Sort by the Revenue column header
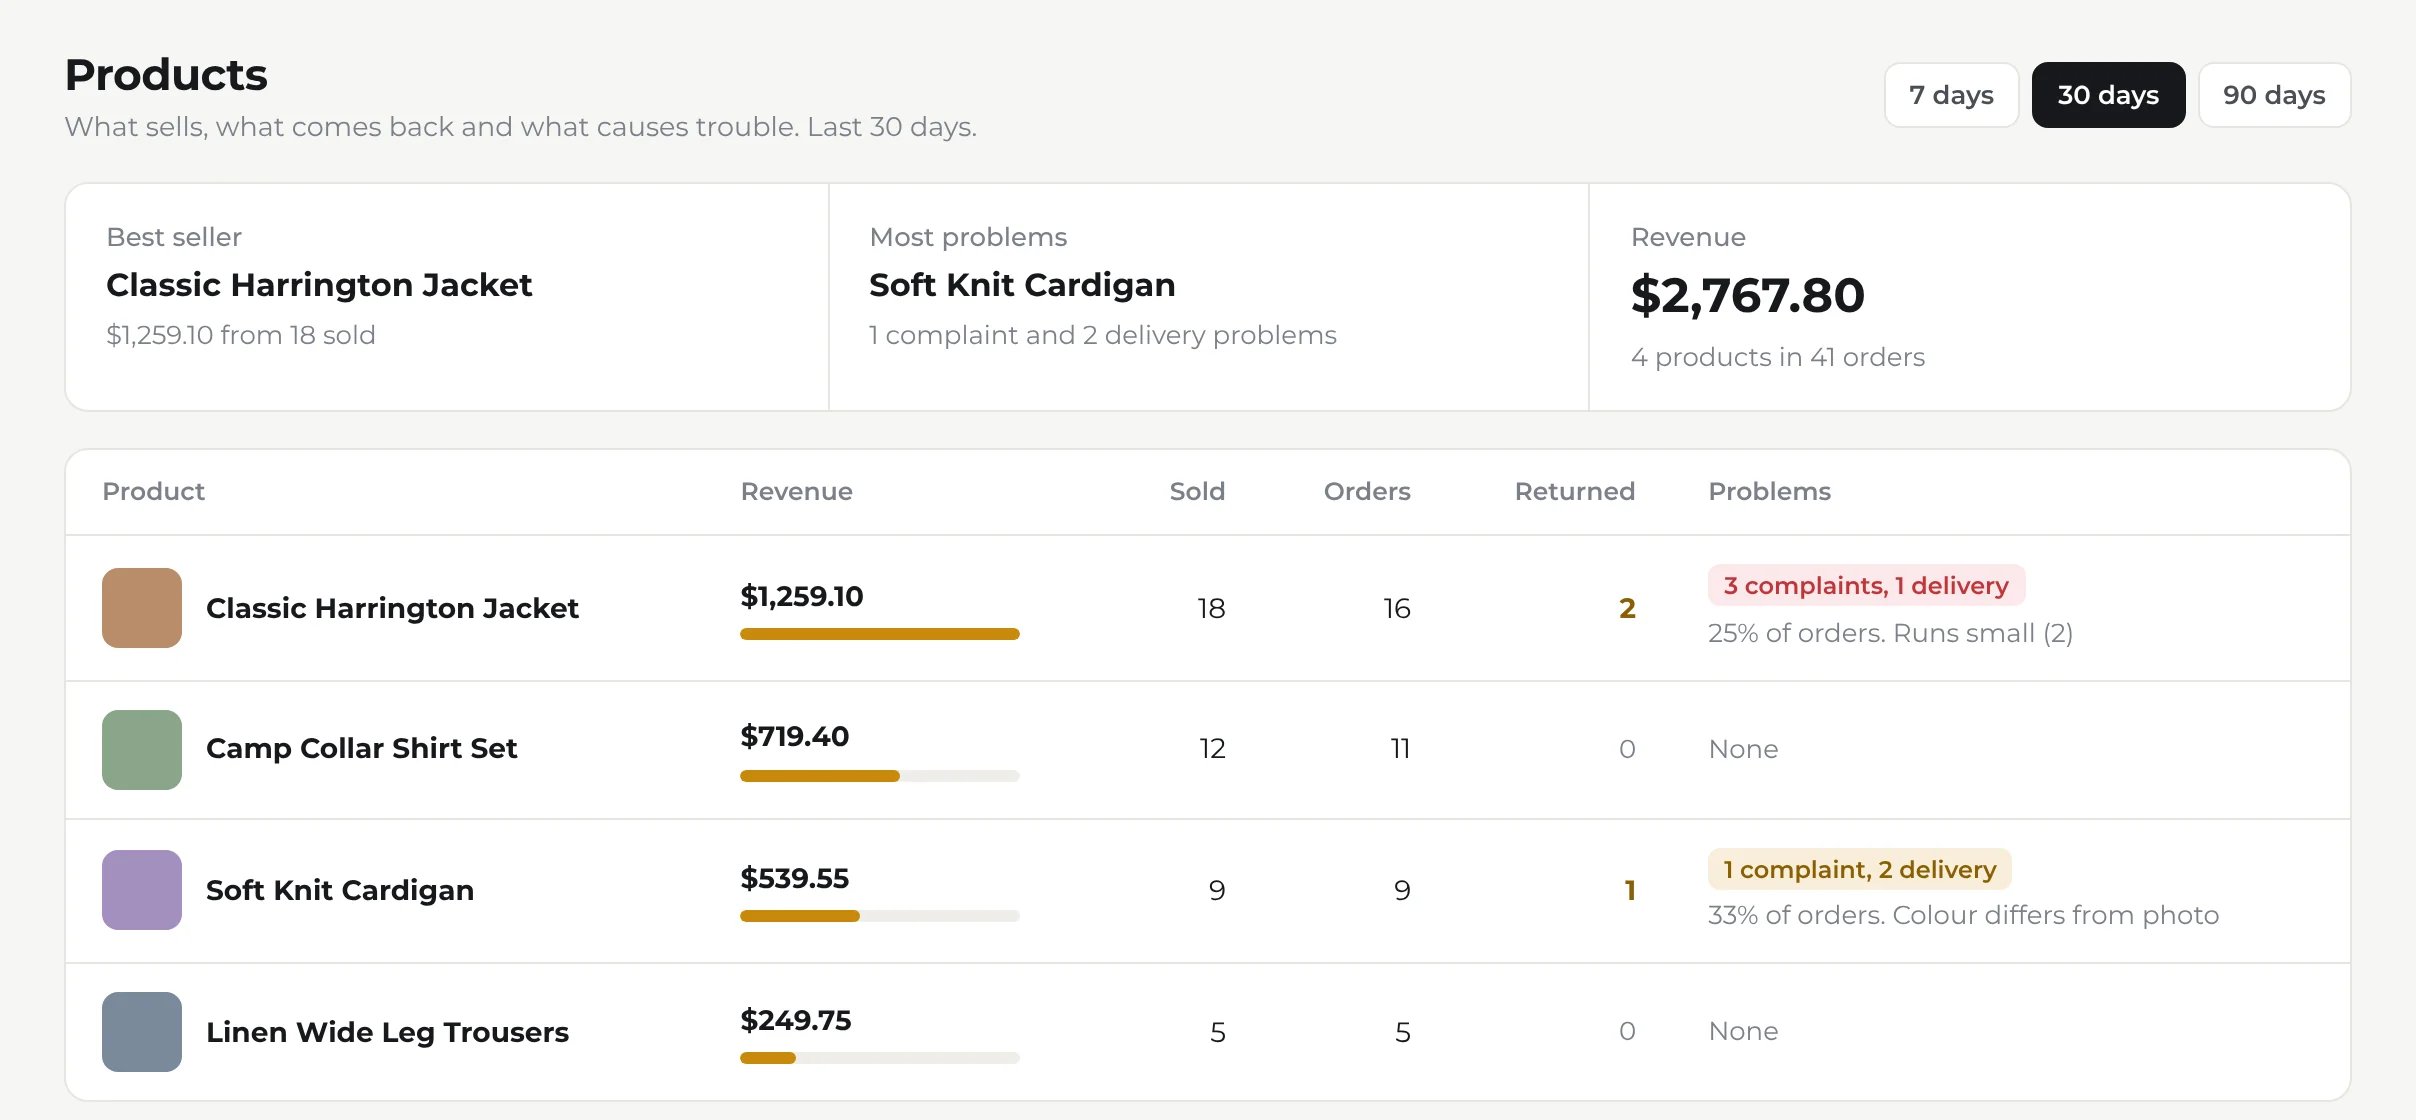The height and width of the screenshot is (1120, 2416). click(x=796, y=491)
